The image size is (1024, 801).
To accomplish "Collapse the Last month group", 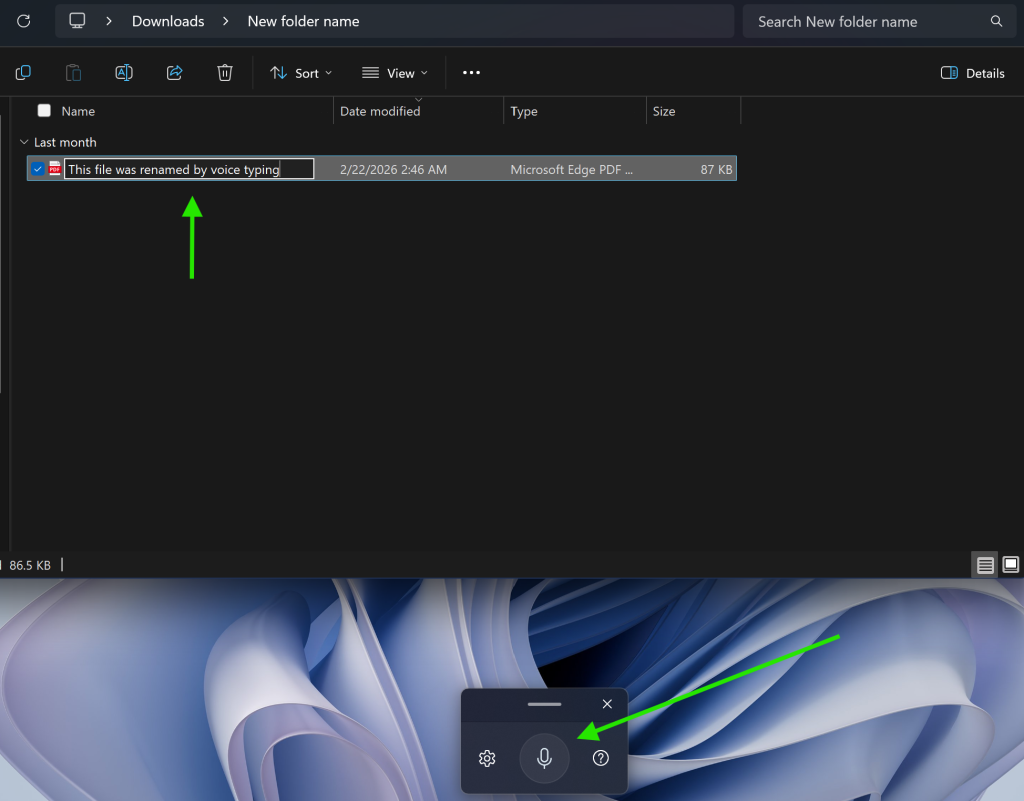I will (x=25, y=142).
